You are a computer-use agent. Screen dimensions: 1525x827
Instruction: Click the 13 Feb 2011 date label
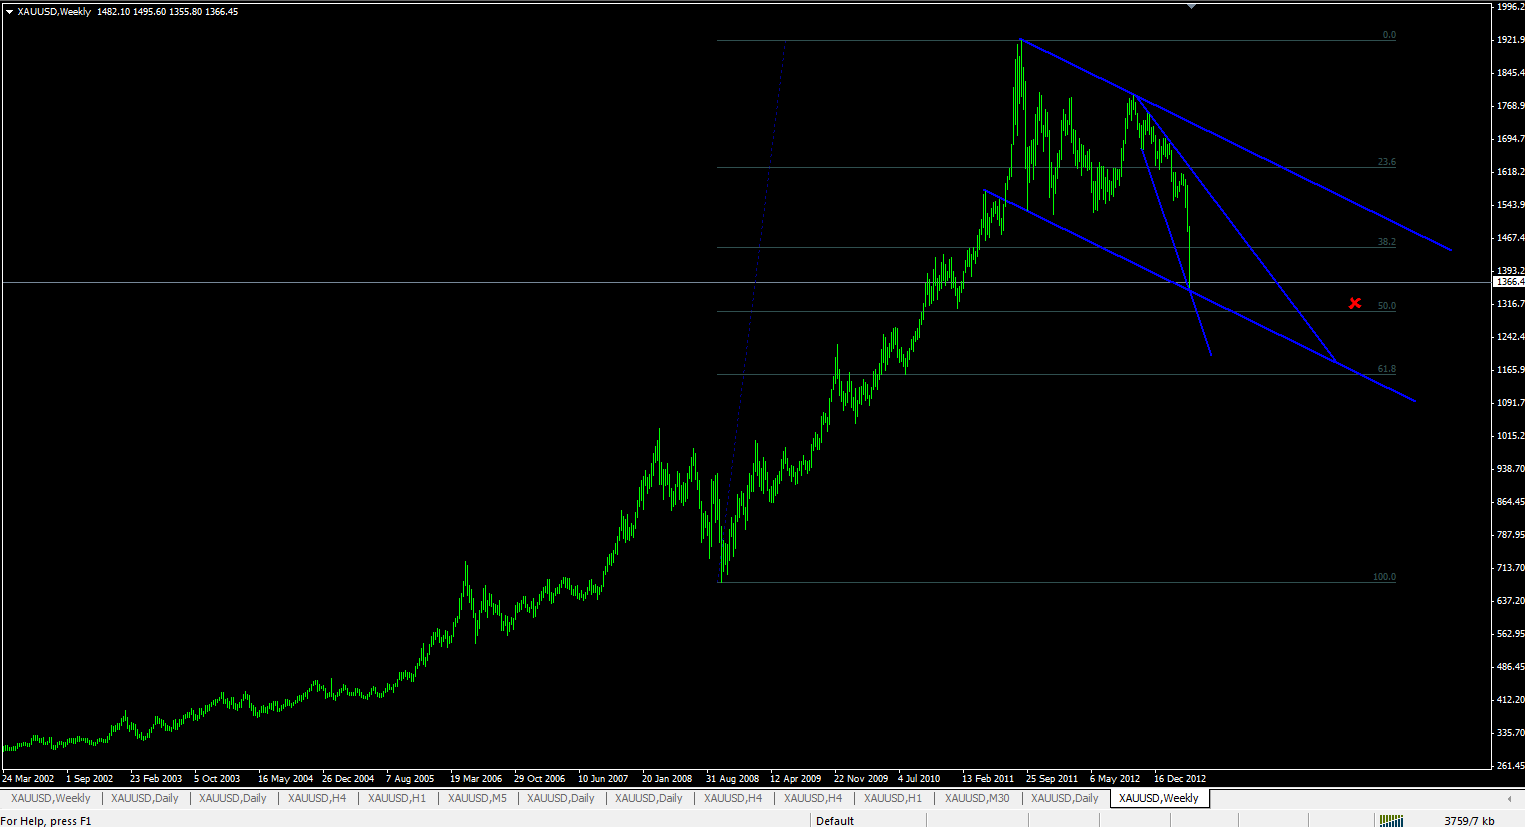tap(988, 778)
